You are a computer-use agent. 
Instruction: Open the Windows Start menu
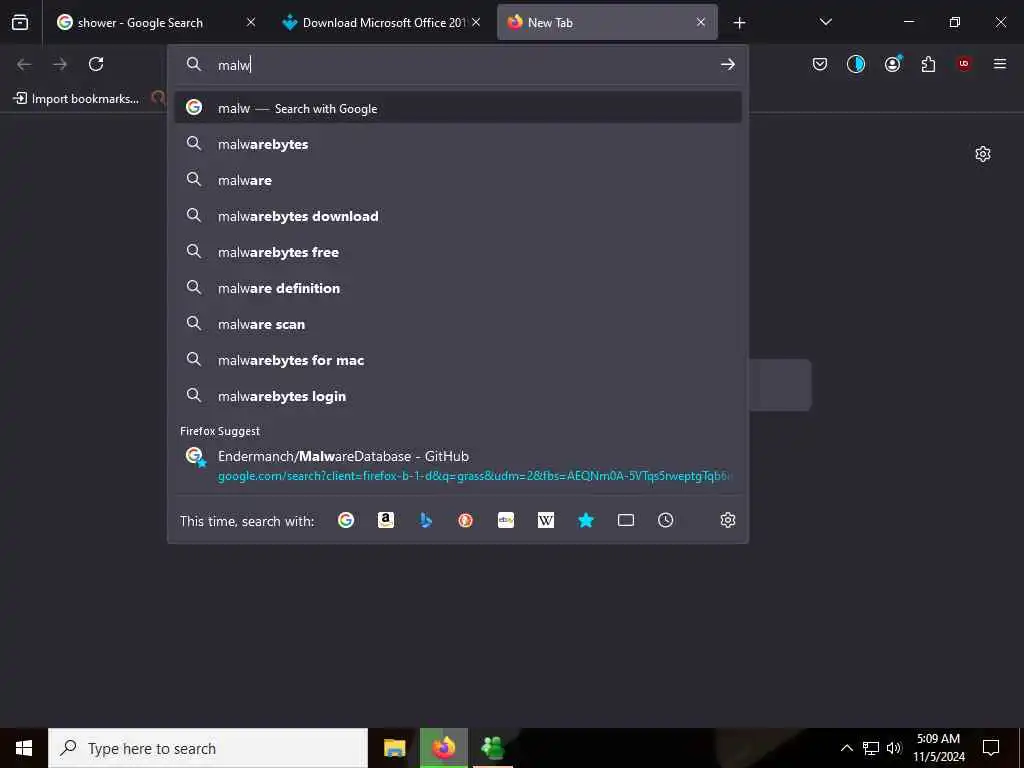pyautogui.click(x=24, y=748)
